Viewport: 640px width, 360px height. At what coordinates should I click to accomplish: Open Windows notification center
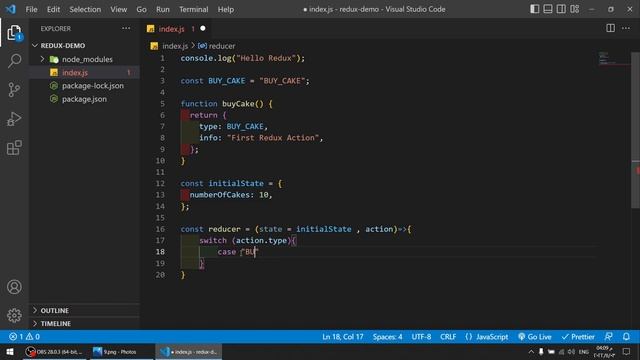point(627,351)
